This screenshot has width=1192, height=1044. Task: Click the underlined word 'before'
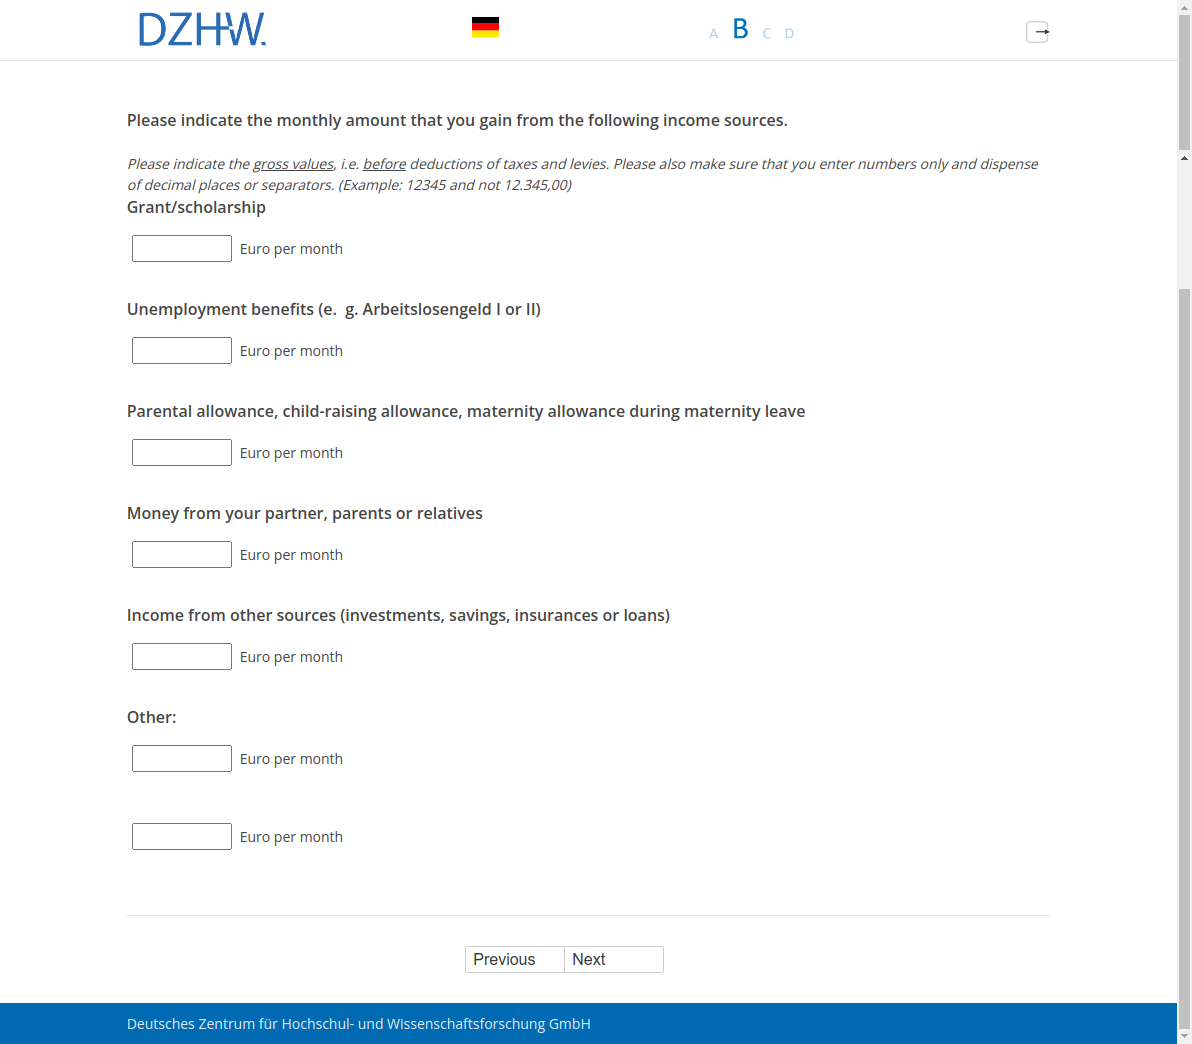[x=384, y=164]
